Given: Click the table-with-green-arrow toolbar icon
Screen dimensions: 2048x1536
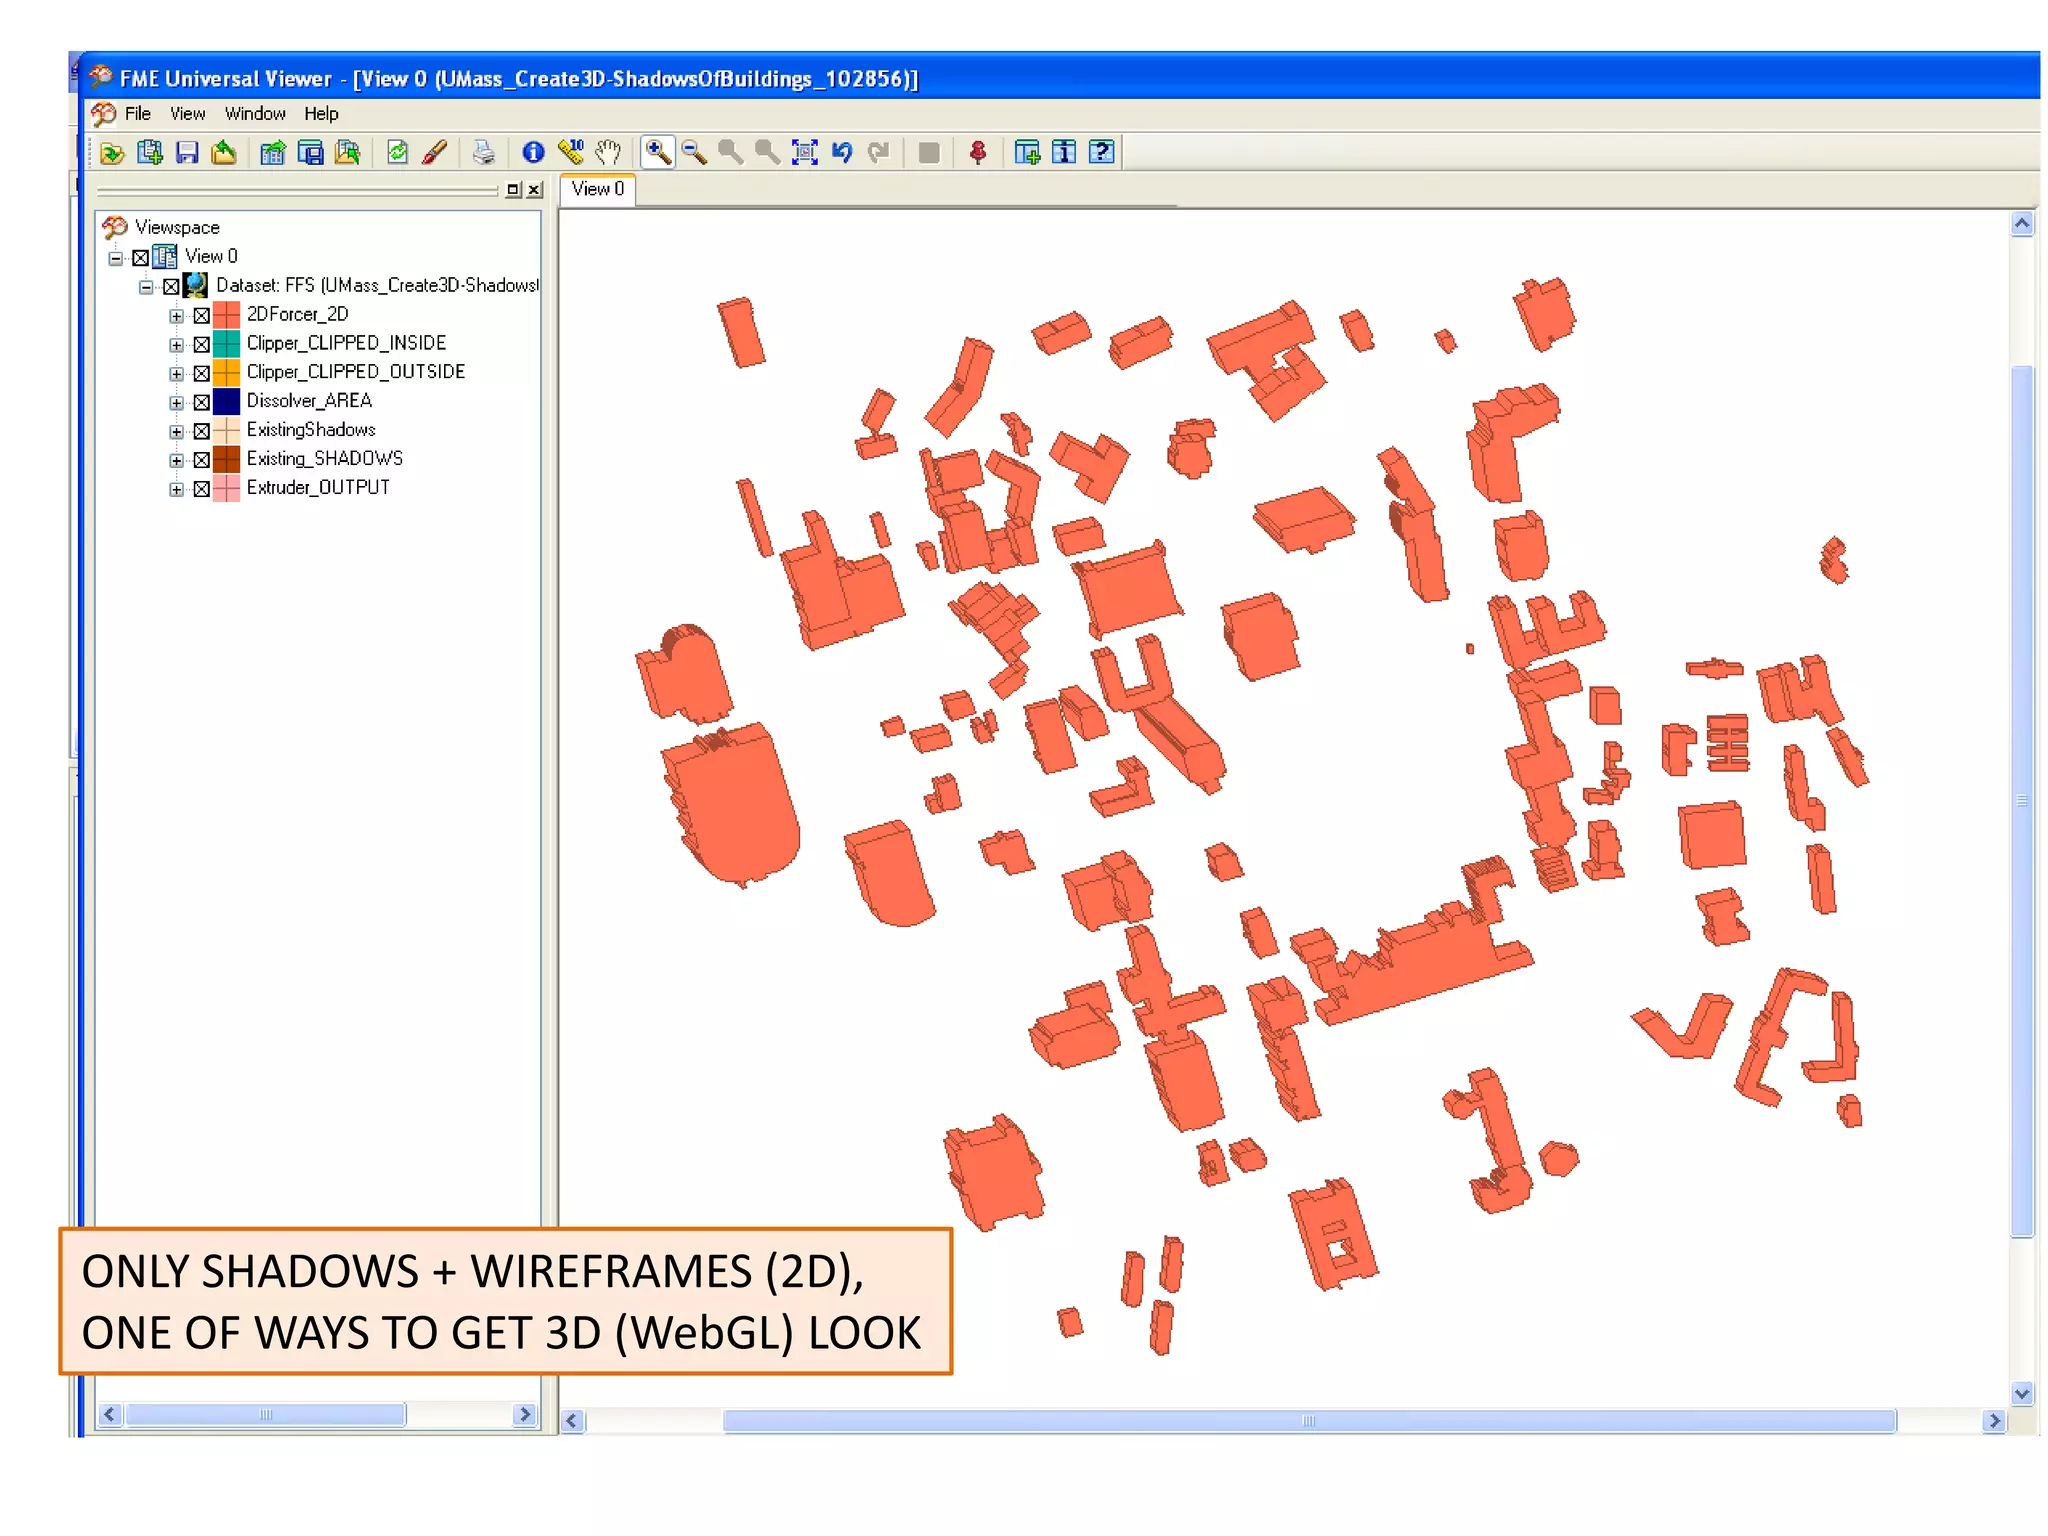Looking at the screenshot, I should [x=273, y=153].
